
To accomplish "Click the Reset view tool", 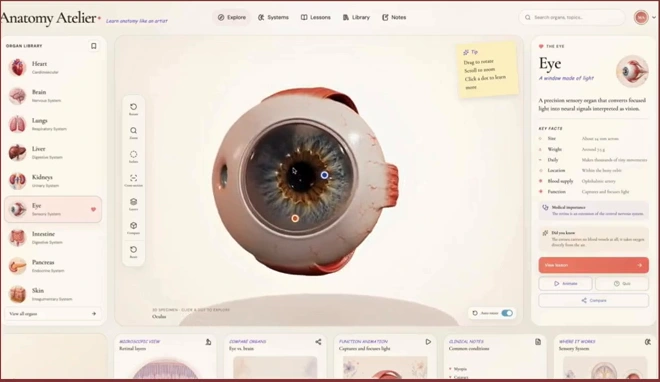I will pyautogui.click(x=133, y=252).
